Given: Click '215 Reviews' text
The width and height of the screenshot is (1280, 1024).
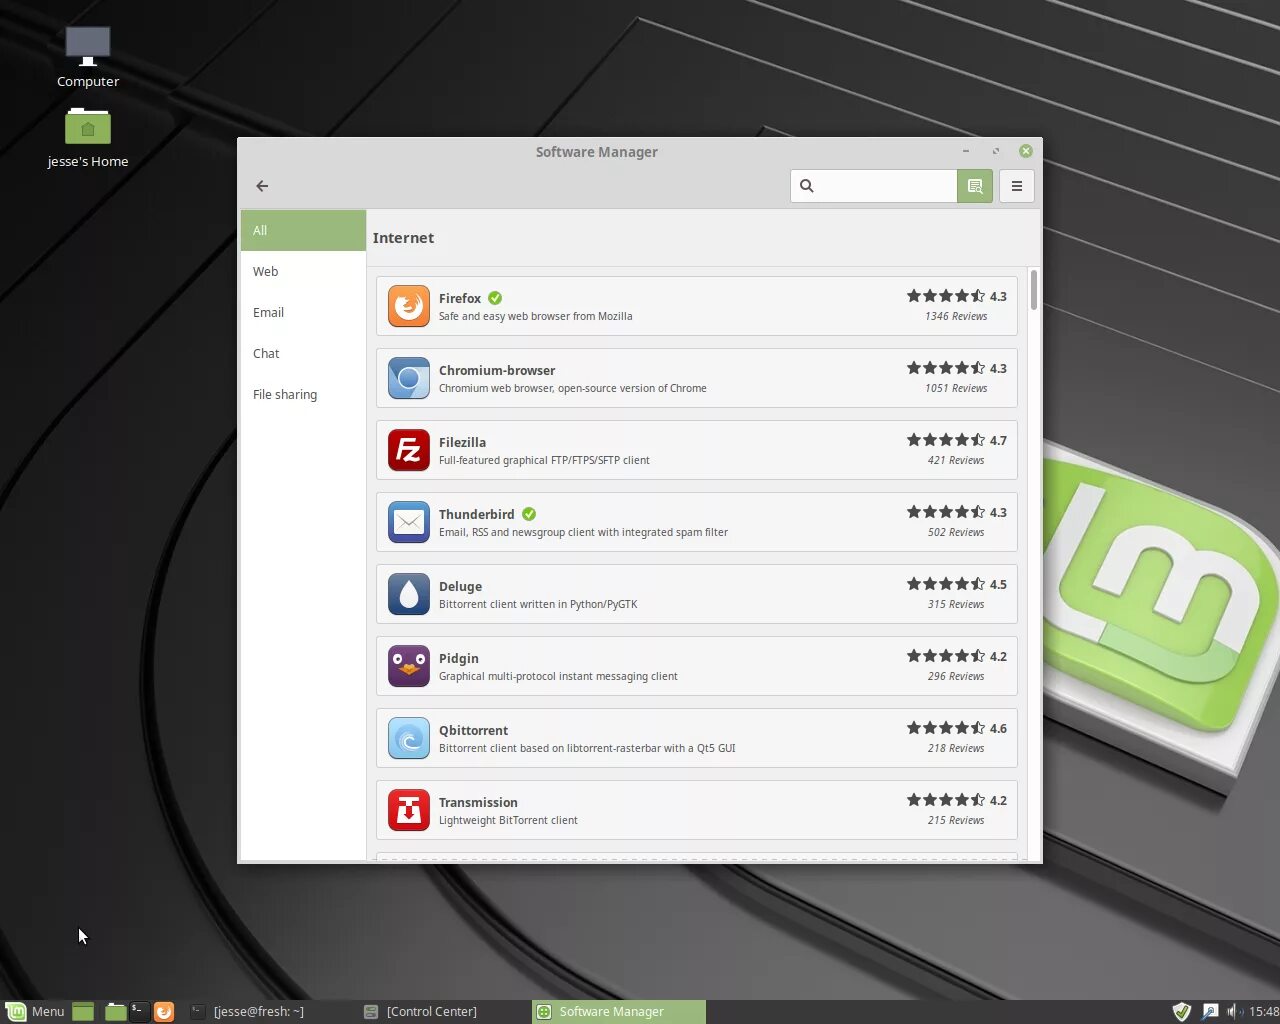Looking at the screenshot, I should [956, 820].
